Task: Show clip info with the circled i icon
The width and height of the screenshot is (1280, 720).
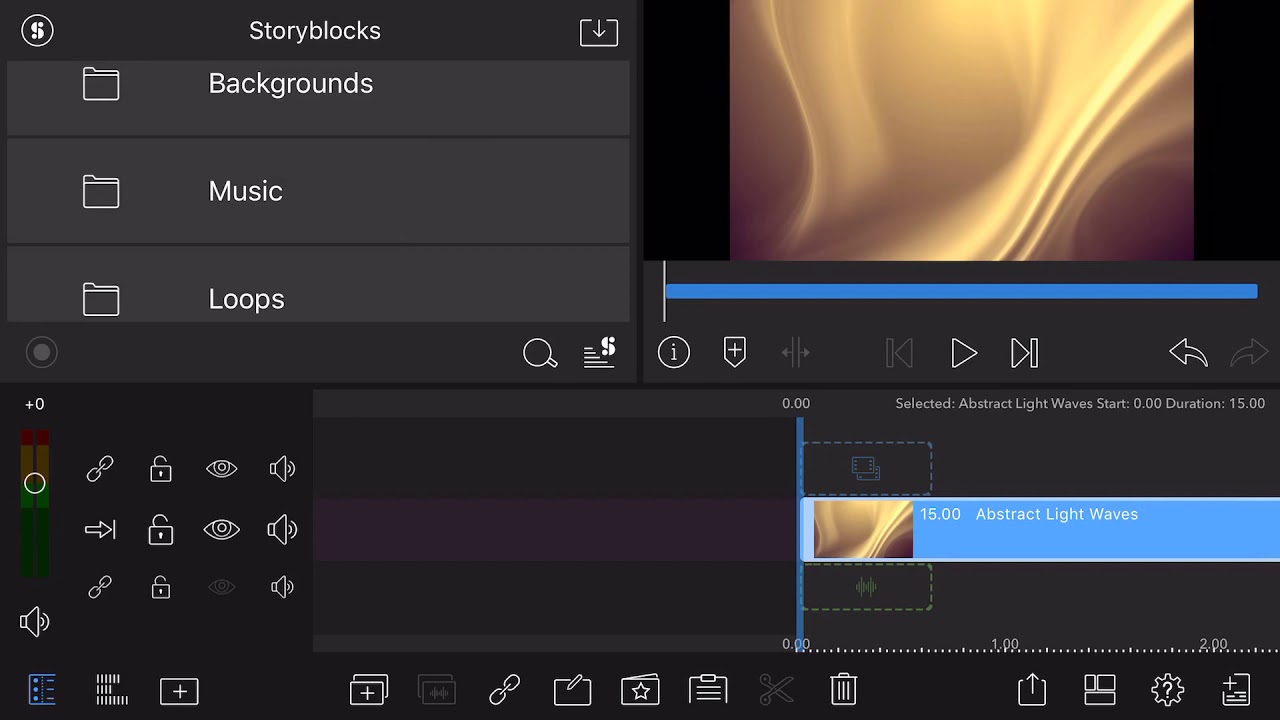Action: [674, 352]
